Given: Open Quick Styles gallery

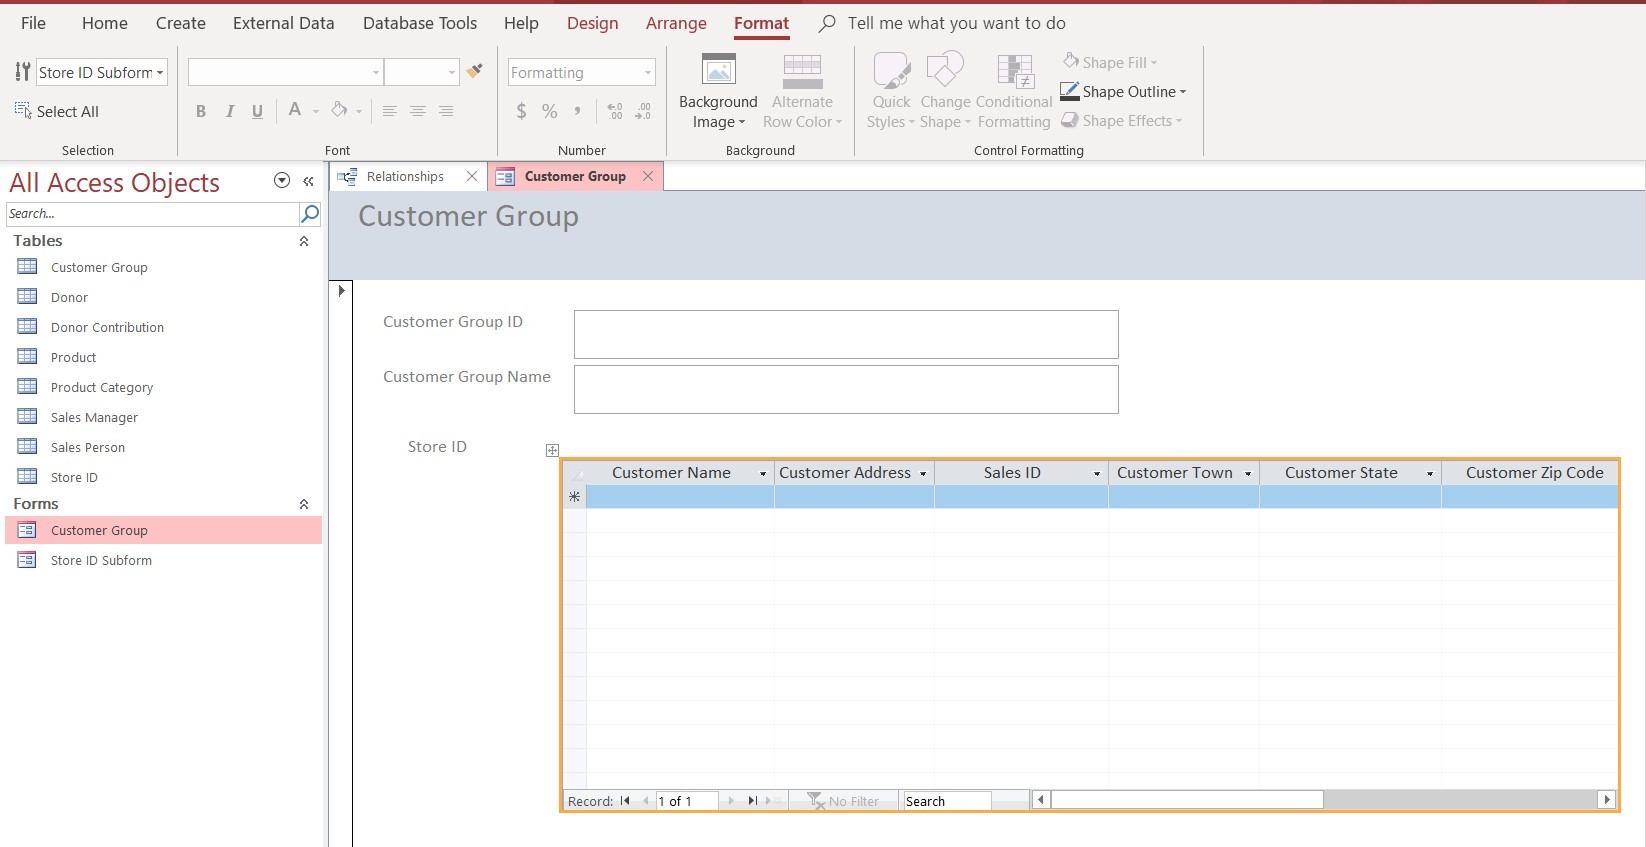Looking at the screenshot, I should tap(890, 92).
